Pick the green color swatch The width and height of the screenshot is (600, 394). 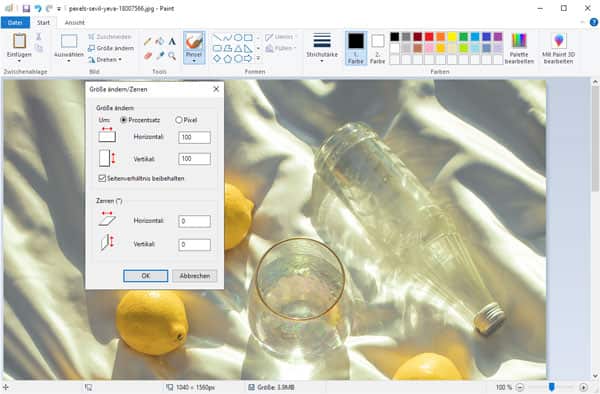[x=463, y=37]
